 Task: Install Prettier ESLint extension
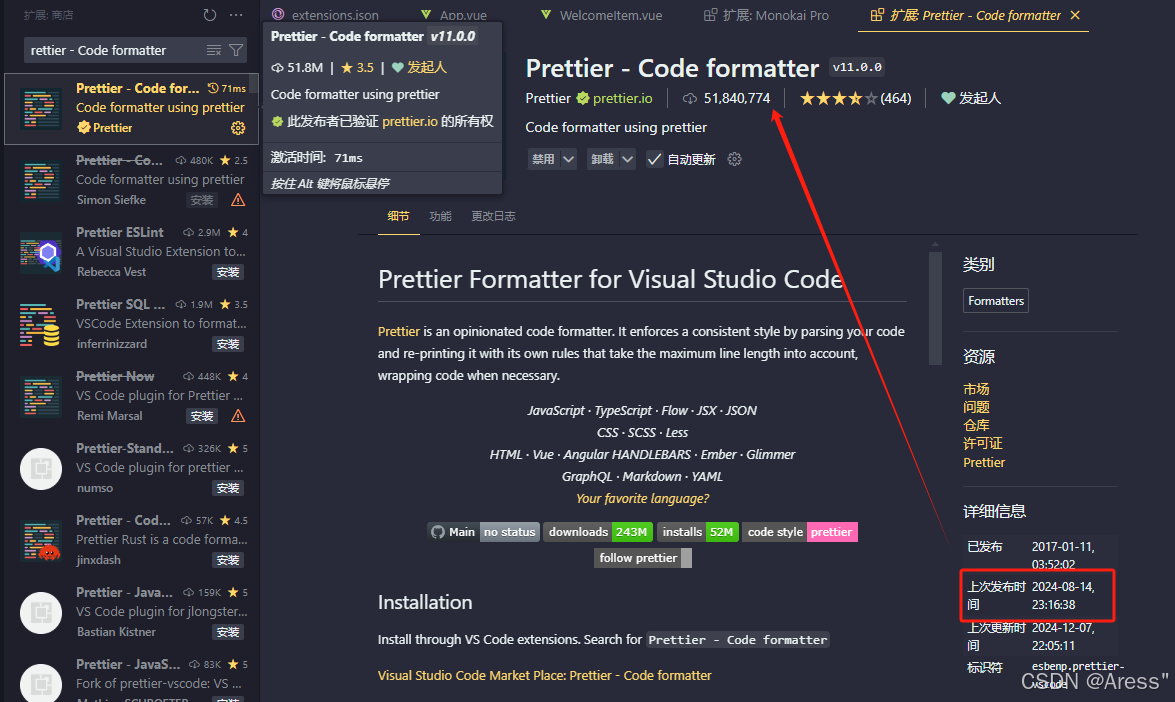(228, 272)
